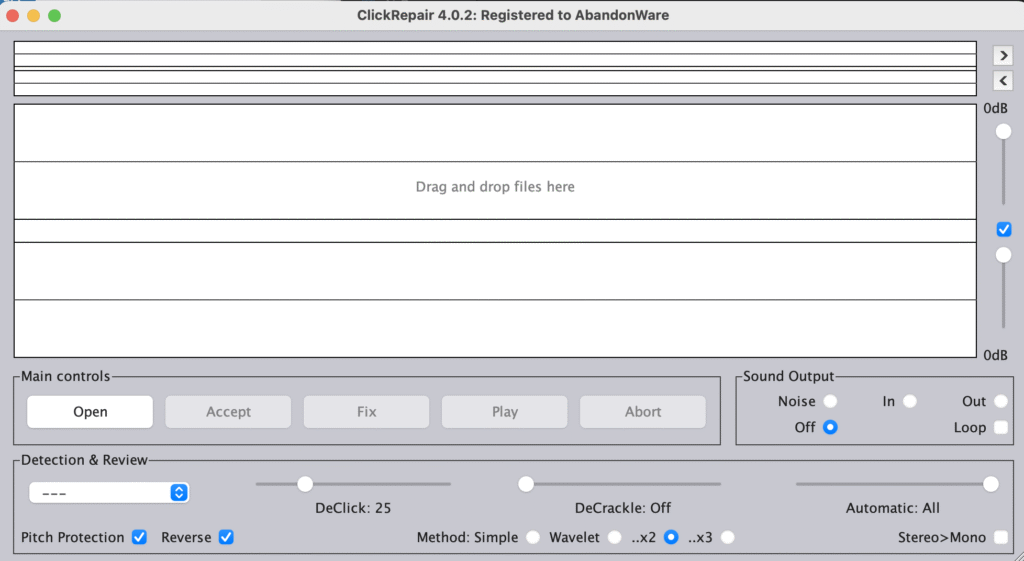Viewport: 1024px width, 561px height.
Task: Close the ClickRepair window
Action: coord(12,15)
